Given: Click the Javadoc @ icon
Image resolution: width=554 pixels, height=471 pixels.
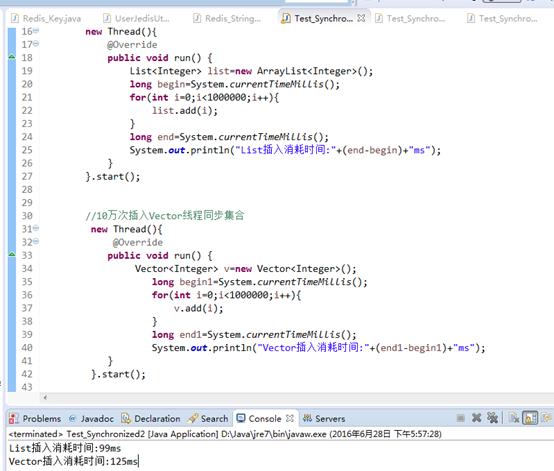Looking at the screenshot, I should point(73,418).
